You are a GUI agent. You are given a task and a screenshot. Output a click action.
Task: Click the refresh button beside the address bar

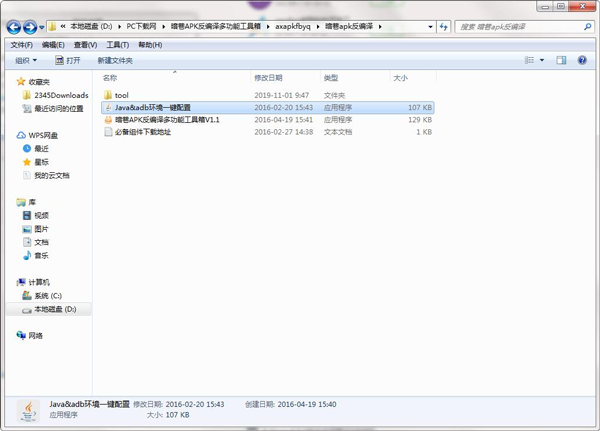point(443,27)
